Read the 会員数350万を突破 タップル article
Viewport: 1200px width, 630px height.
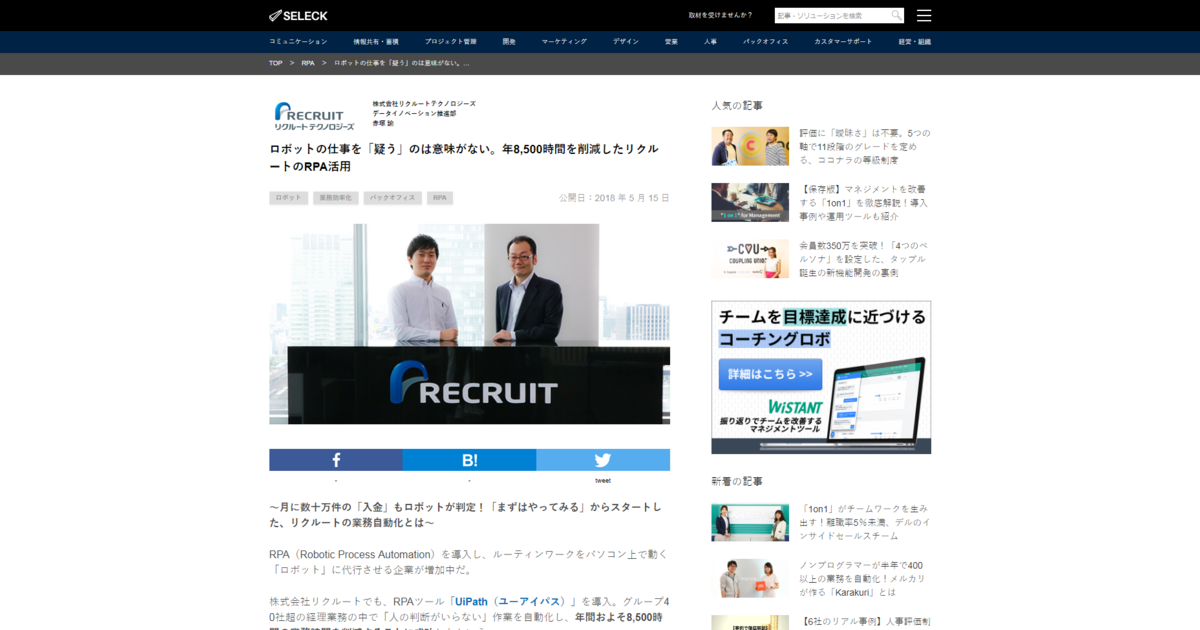pos(865,258)
